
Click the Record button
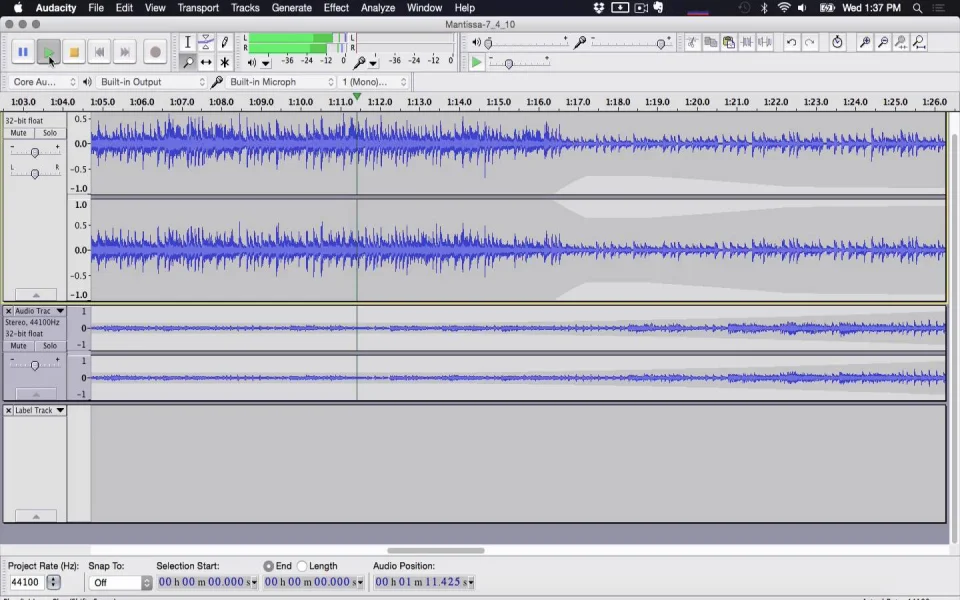click(154, 52)
